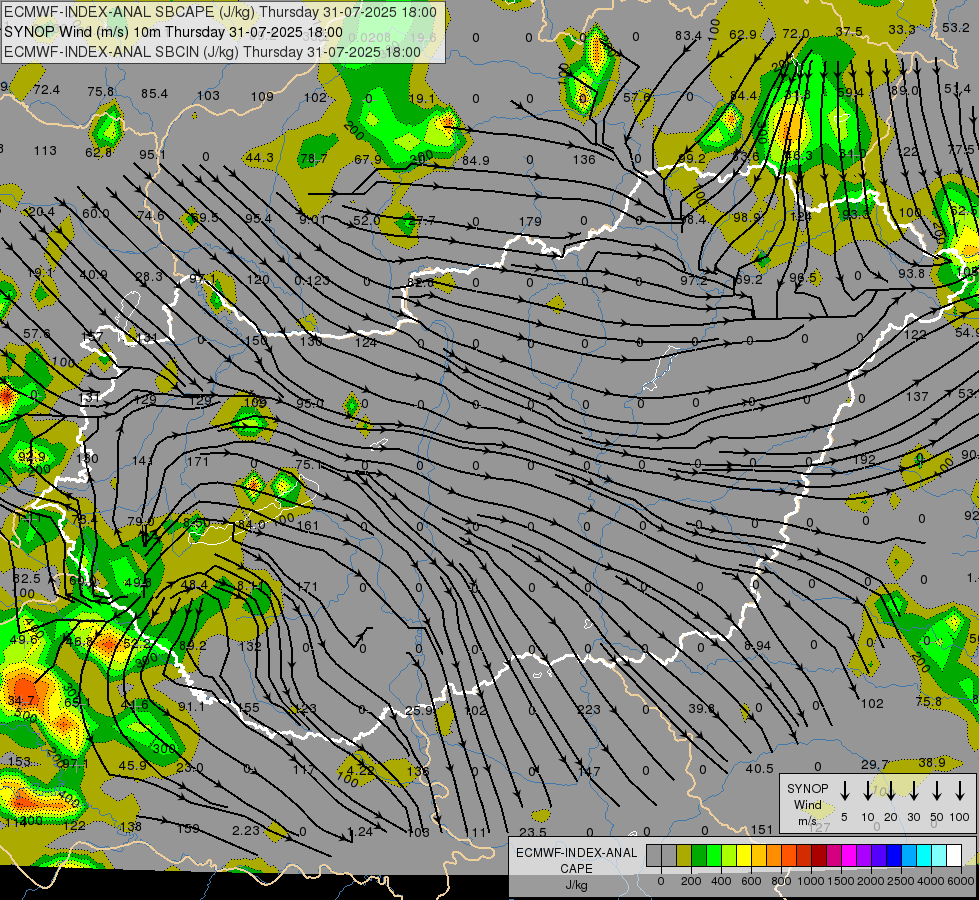Click the map value 44.3
The image size is (979, 900).
click(259, 157)
